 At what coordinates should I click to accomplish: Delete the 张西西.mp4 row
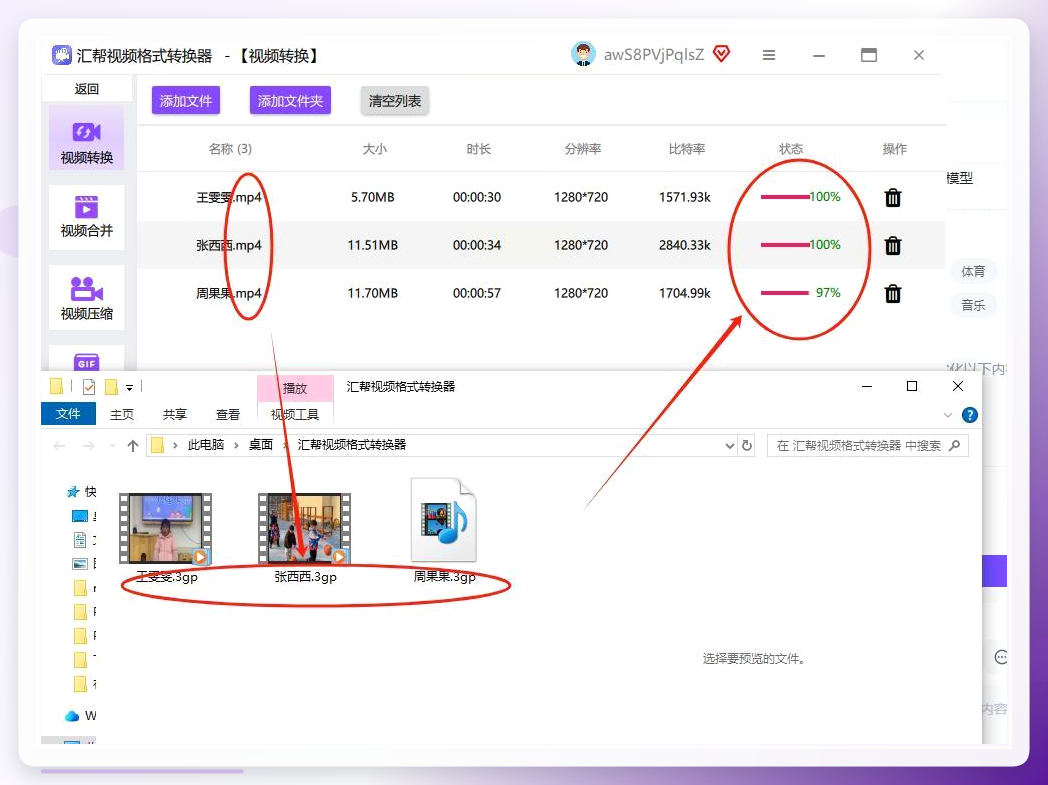tap(893, 245)
